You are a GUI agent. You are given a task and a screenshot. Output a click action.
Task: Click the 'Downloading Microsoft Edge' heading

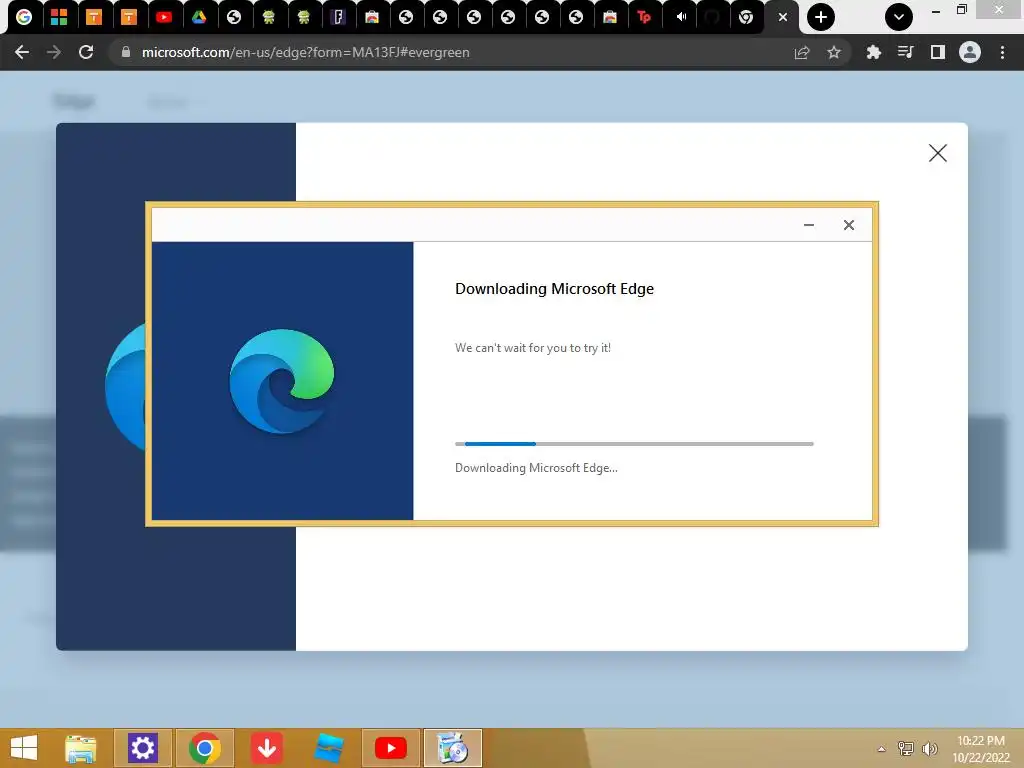click(x=554, y=289)
